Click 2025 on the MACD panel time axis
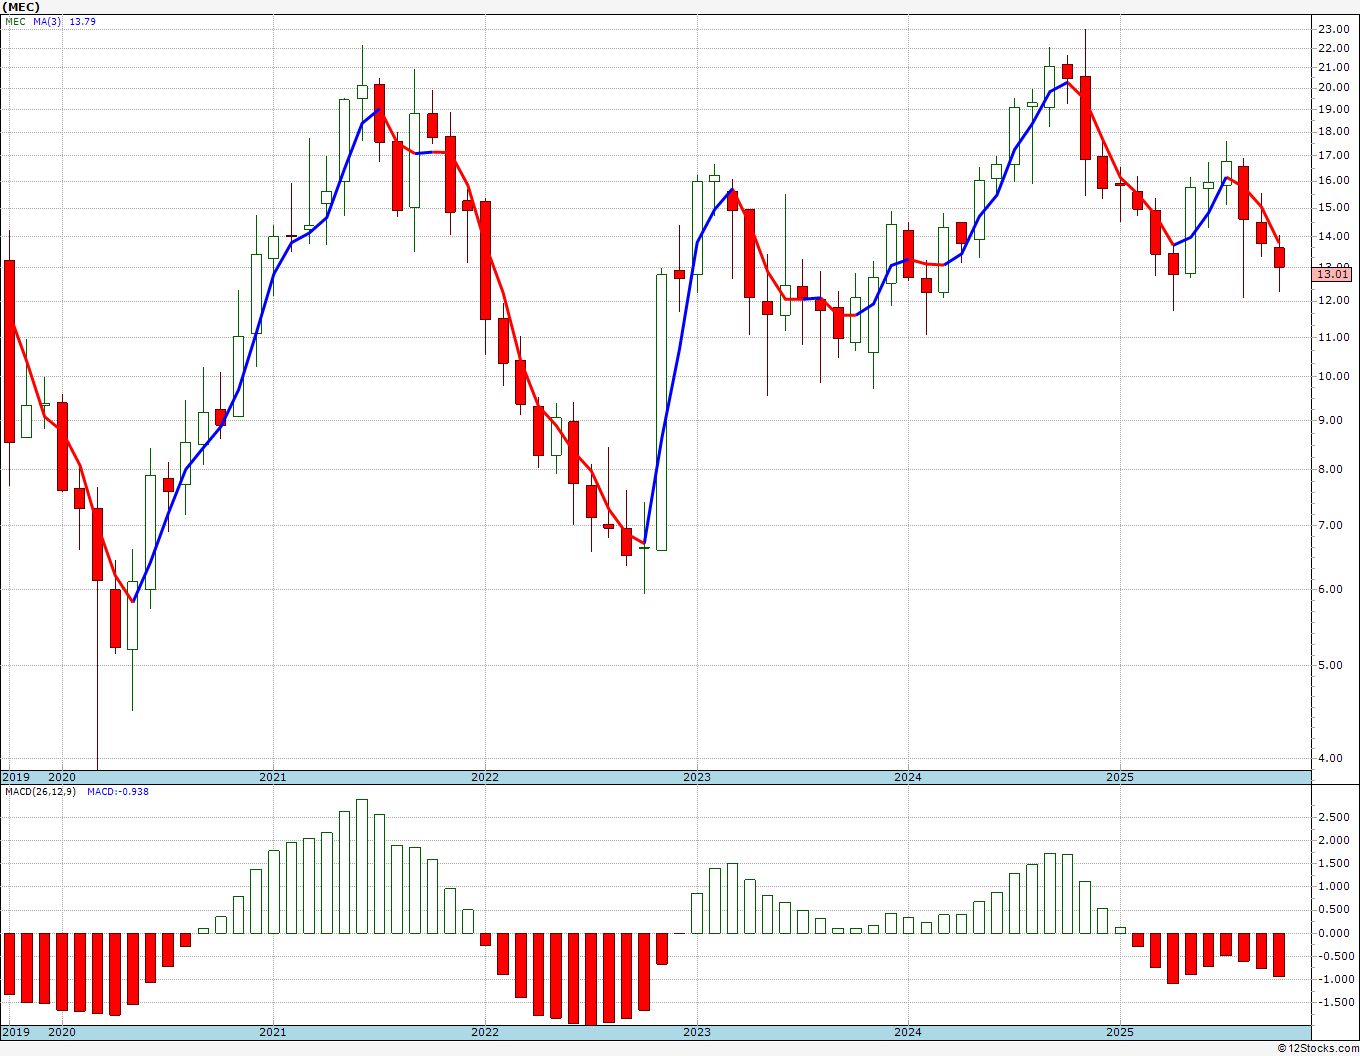 click(1120, 1032)
